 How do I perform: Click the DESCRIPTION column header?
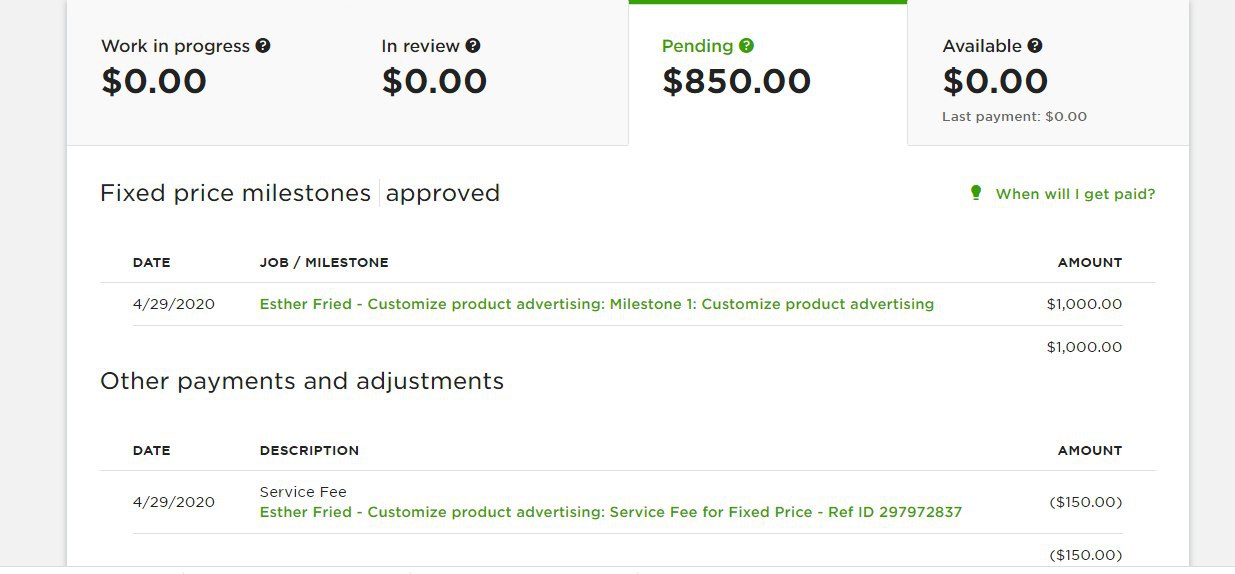(309, 450)
